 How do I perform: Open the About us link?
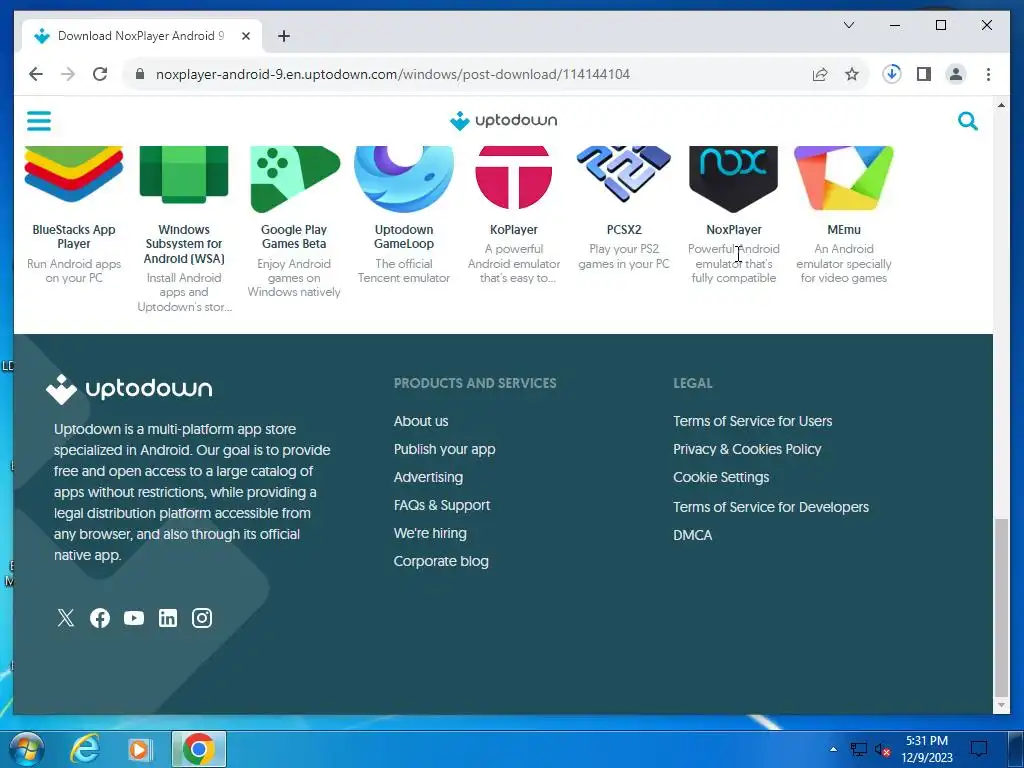coord(421,421)
